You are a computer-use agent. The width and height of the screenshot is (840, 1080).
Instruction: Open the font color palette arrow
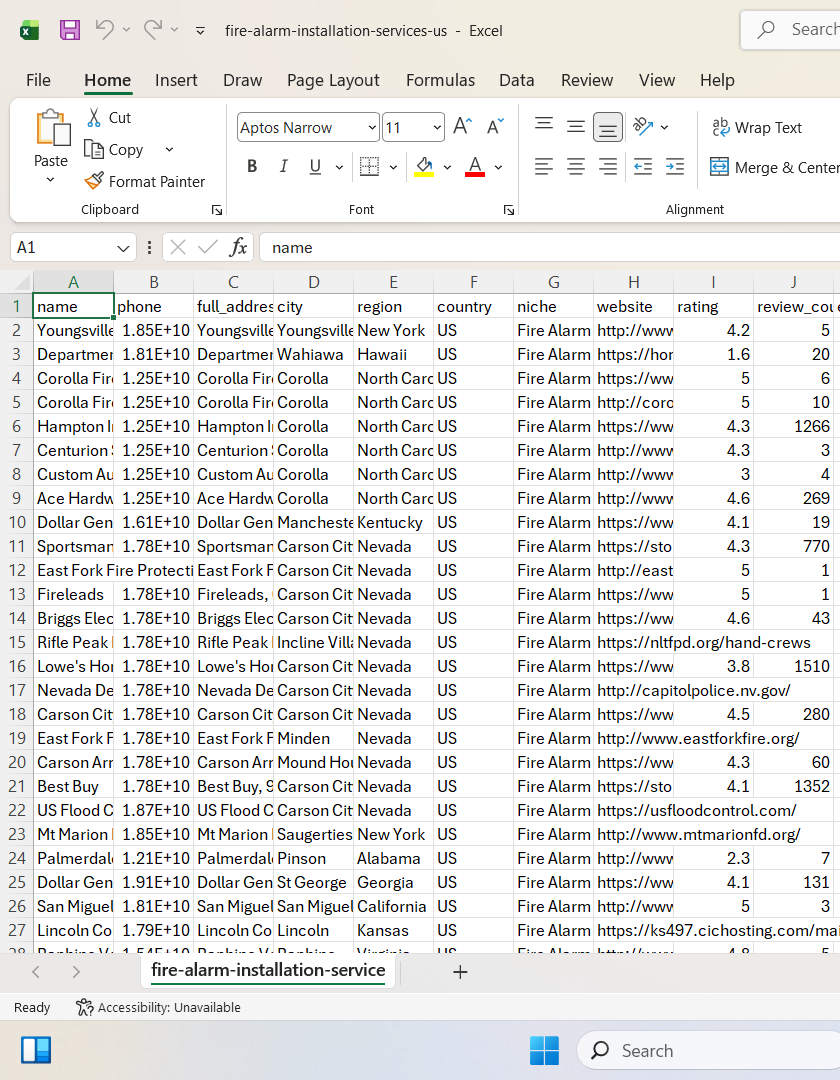tap(498, 167)
